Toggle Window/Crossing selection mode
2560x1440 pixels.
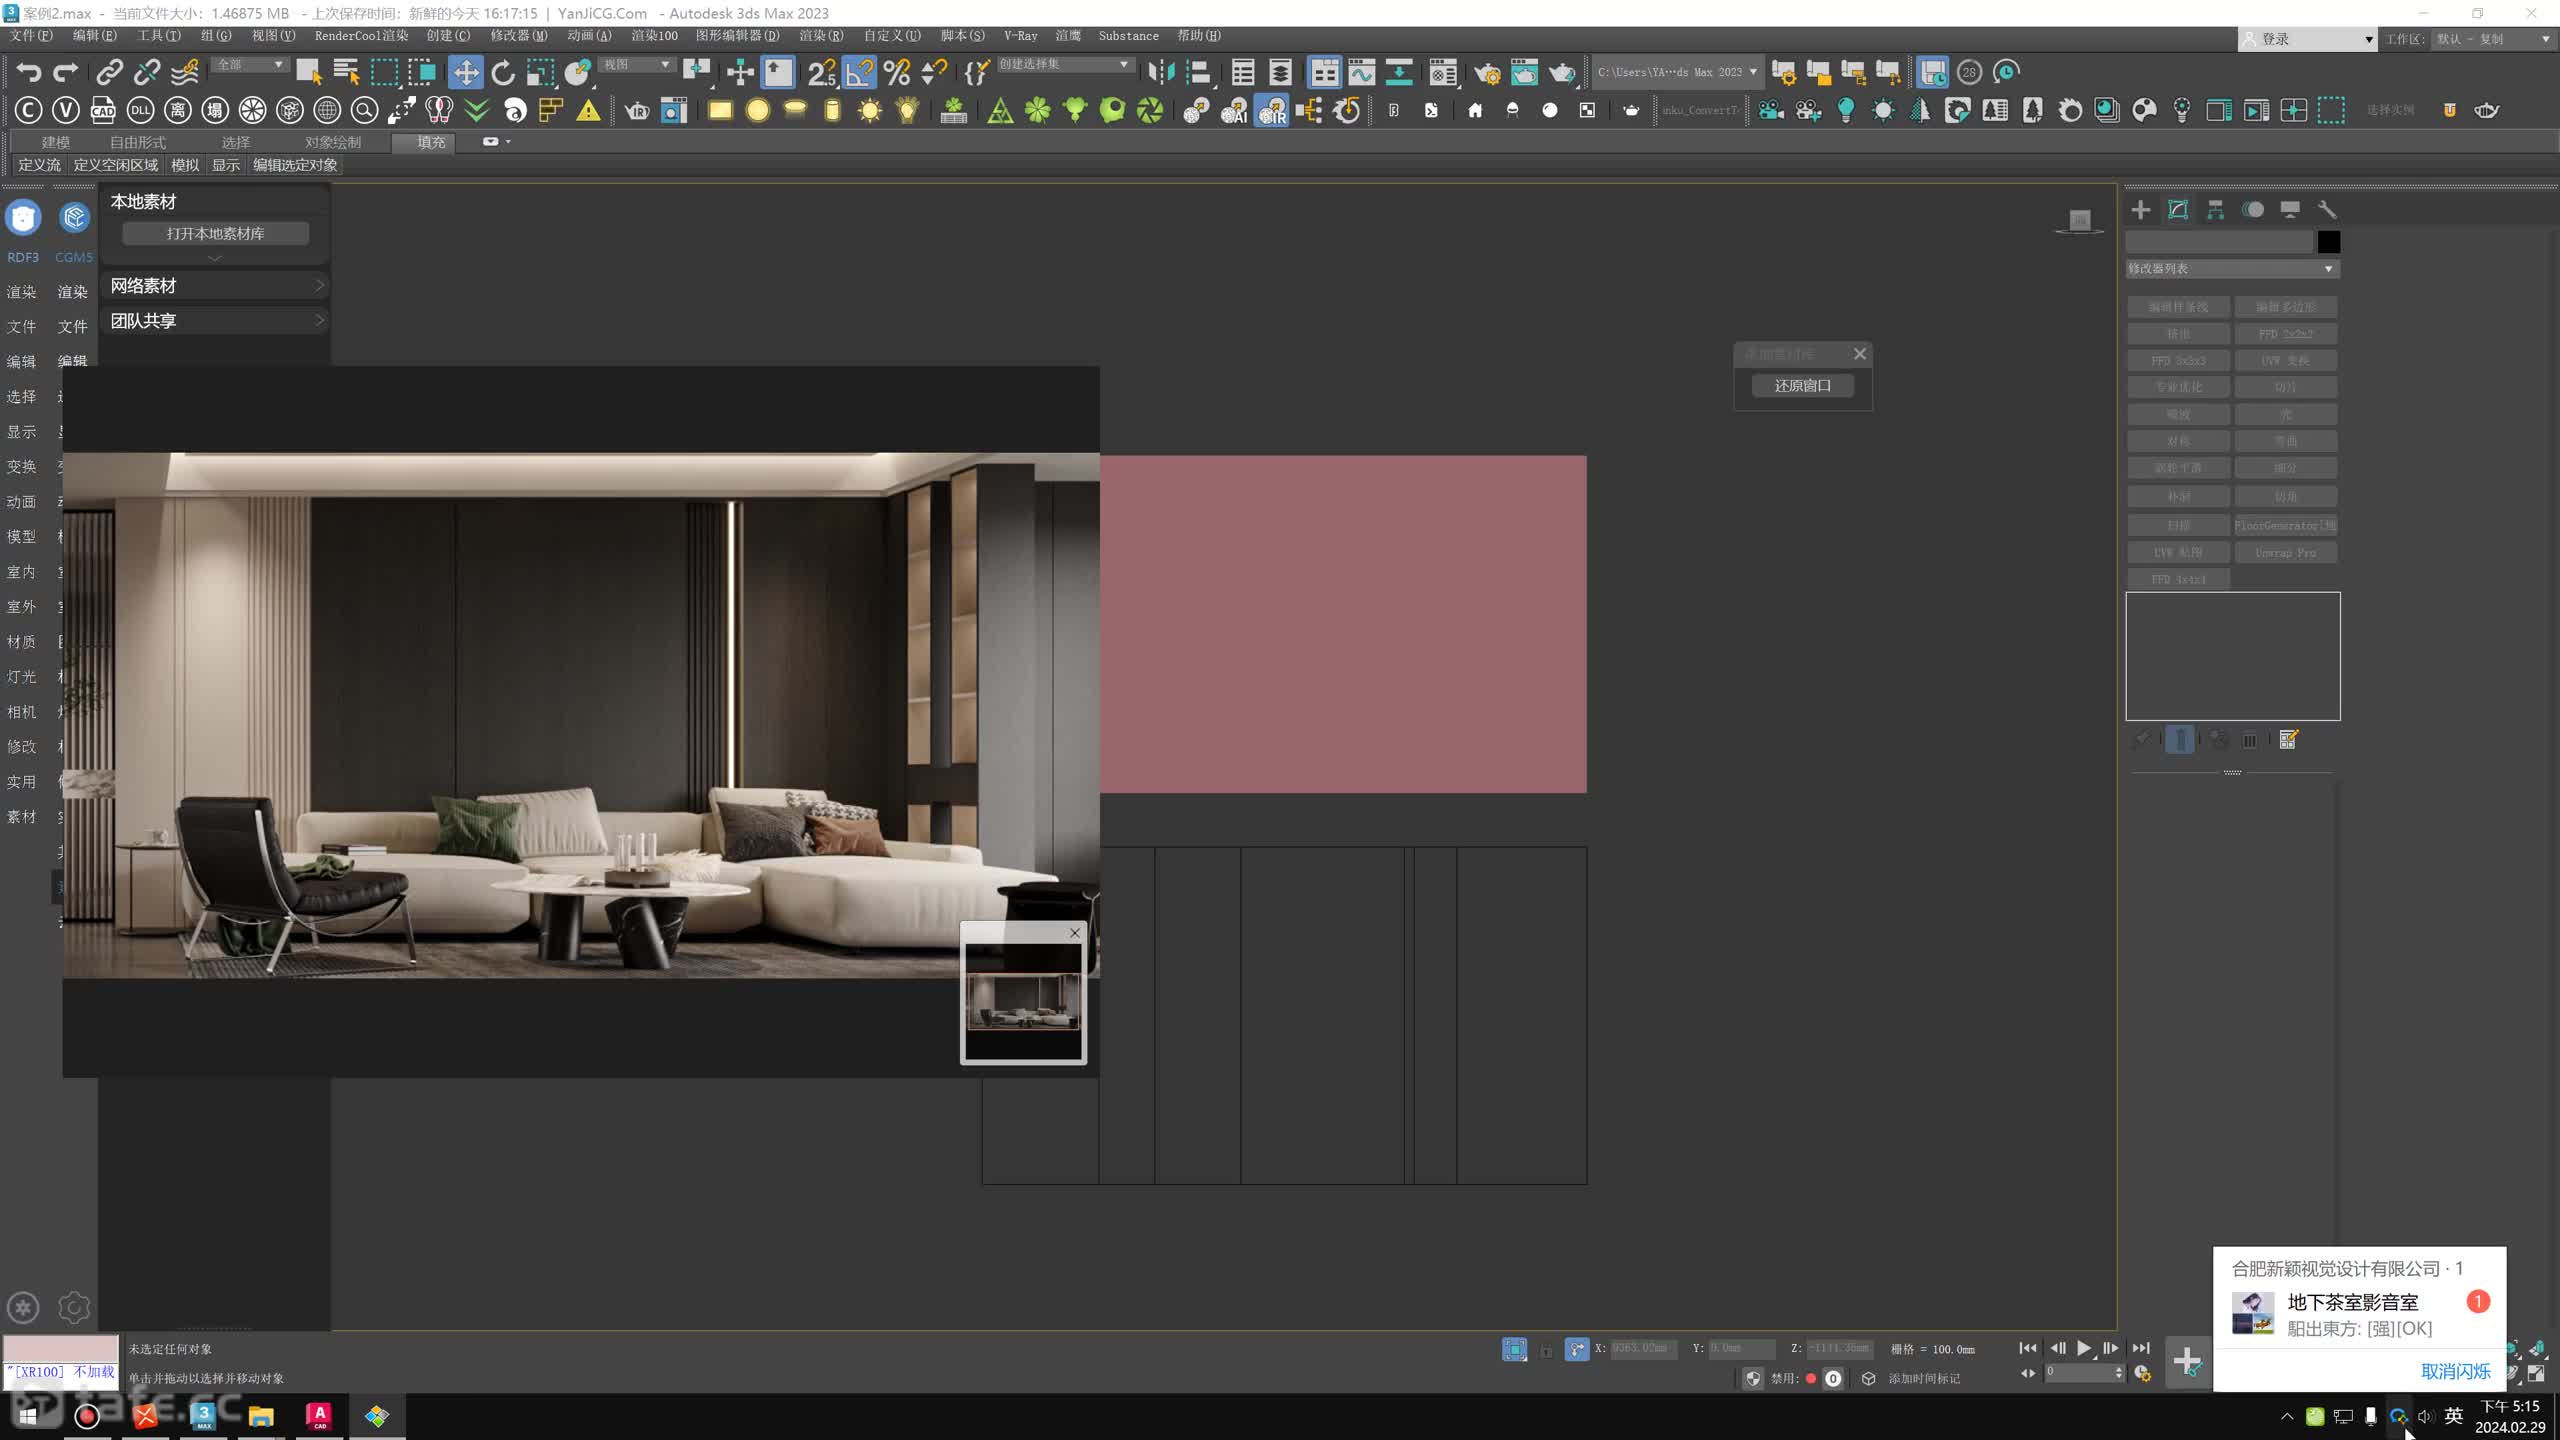pos(422,72)
